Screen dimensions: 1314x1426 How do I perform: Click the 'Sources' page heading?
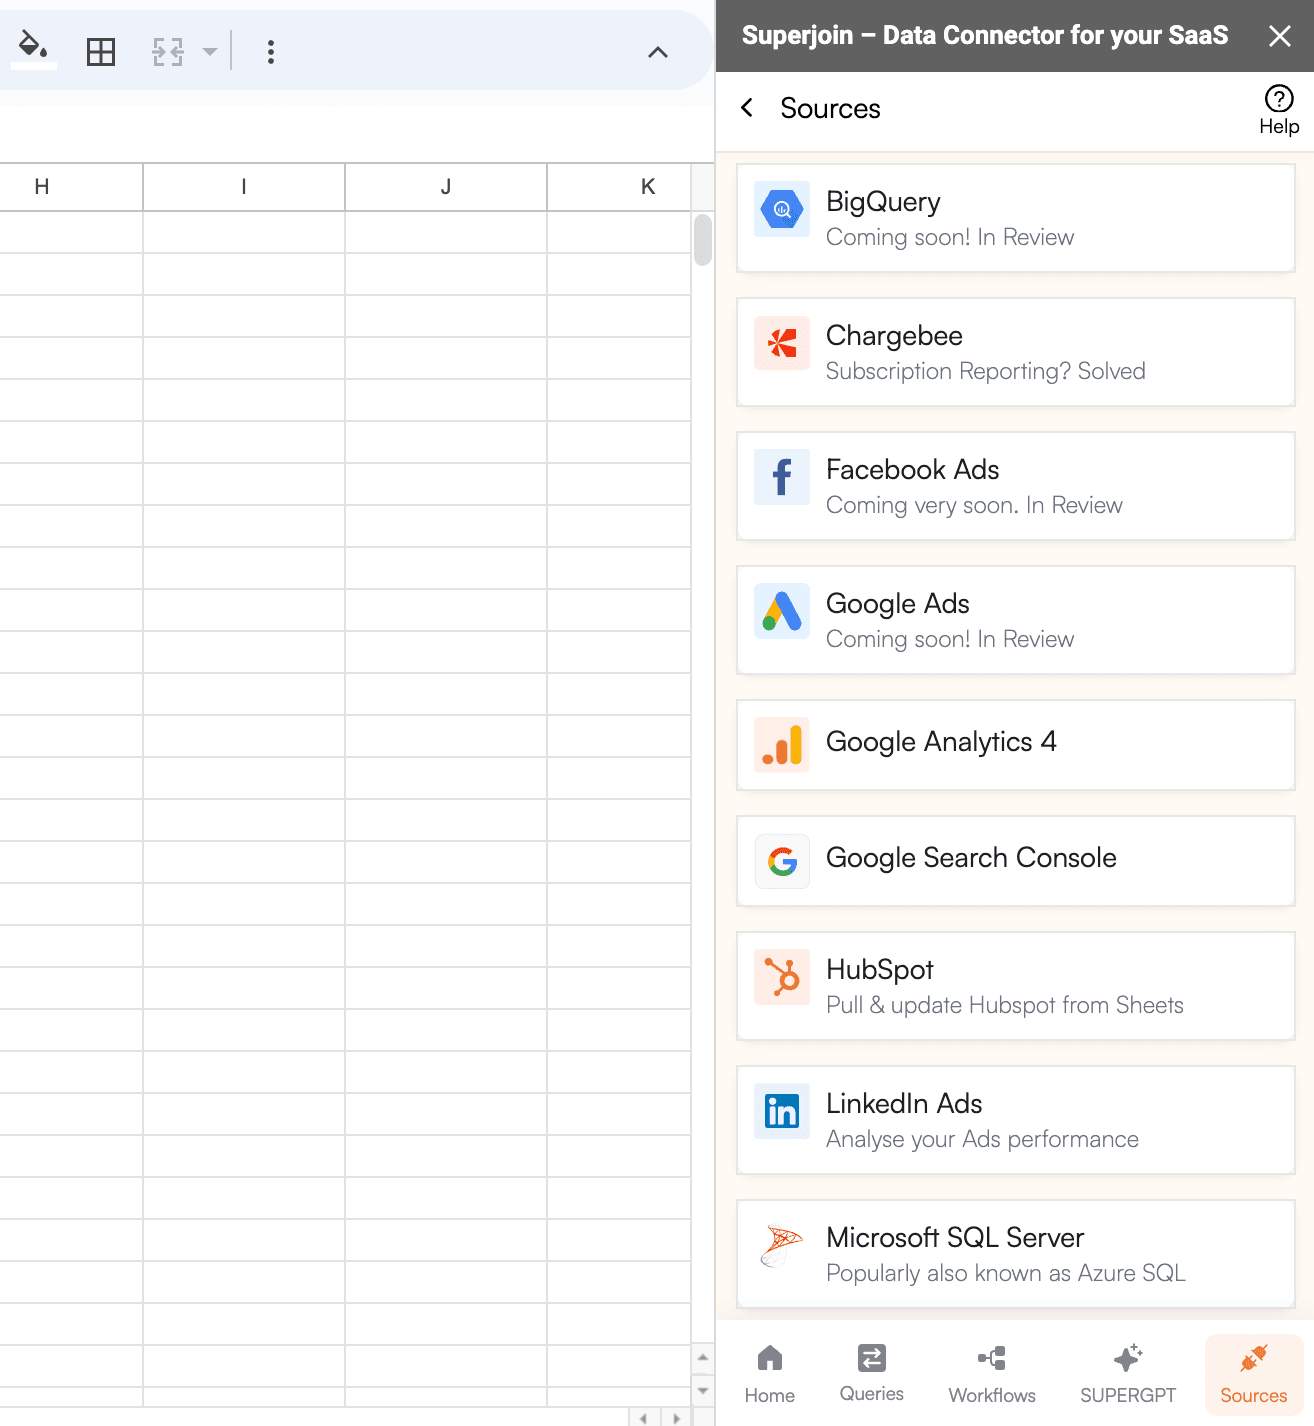pyautogui.click(x=830, y=108)
